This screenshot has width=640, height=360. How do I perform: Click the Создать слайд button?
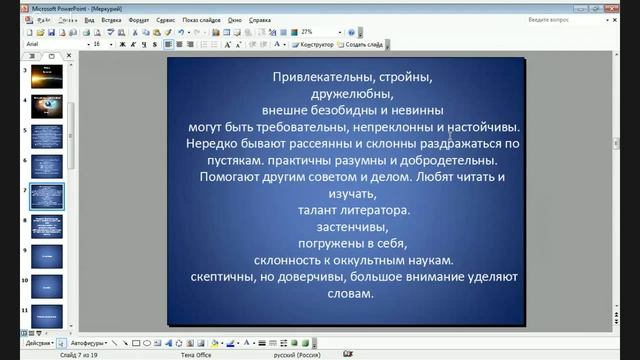click(360, 44)
